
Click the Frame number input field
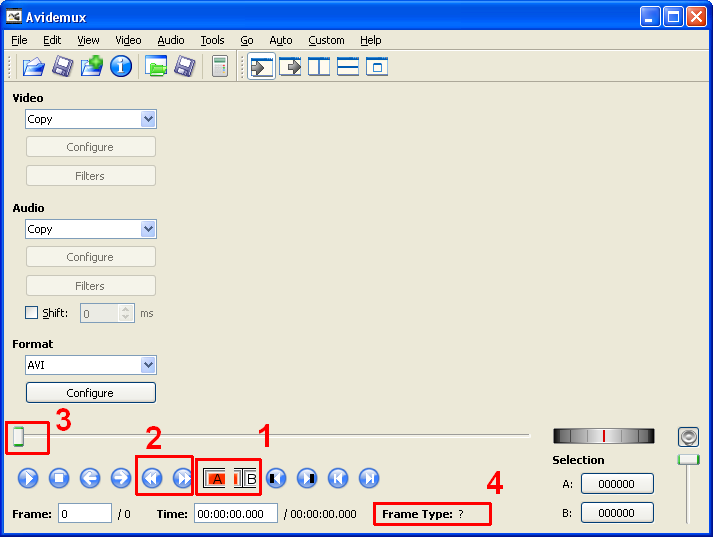[85, 514]
